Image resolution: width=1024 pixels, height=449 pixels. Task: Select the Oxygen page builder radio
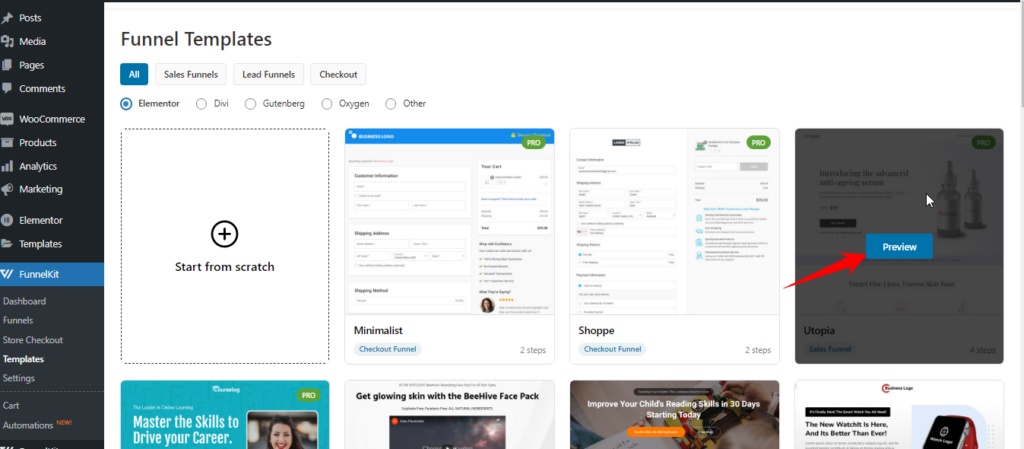(x=327, y=104)
